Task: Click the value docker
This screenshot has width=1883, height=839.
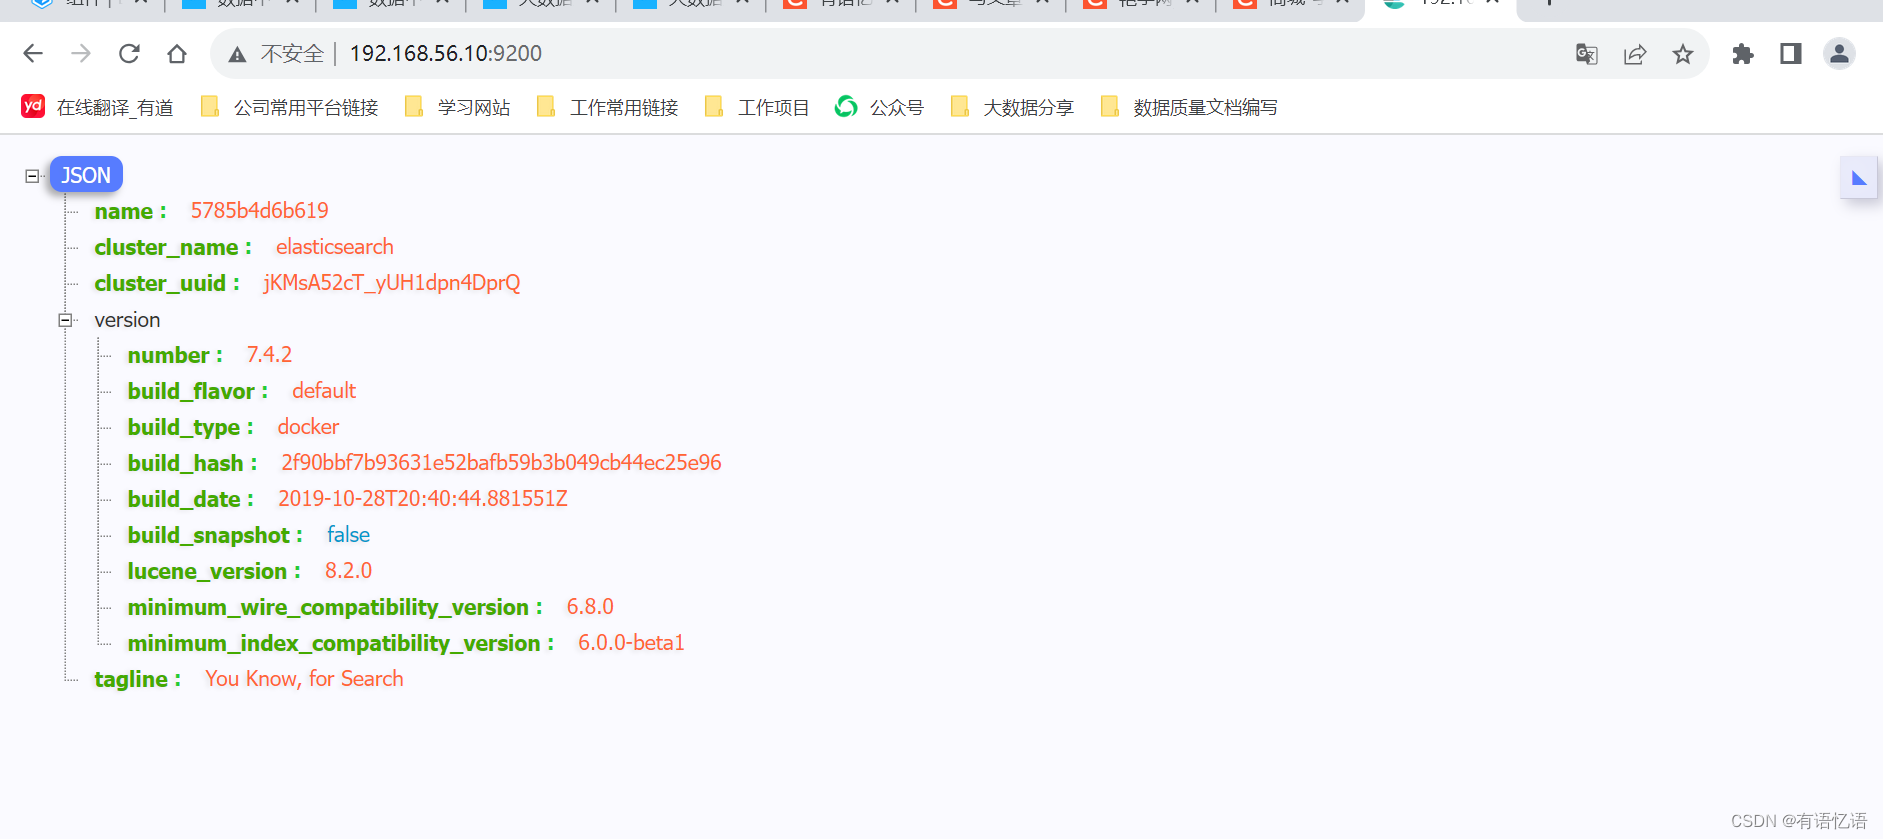Action: (x=309, y=427)
